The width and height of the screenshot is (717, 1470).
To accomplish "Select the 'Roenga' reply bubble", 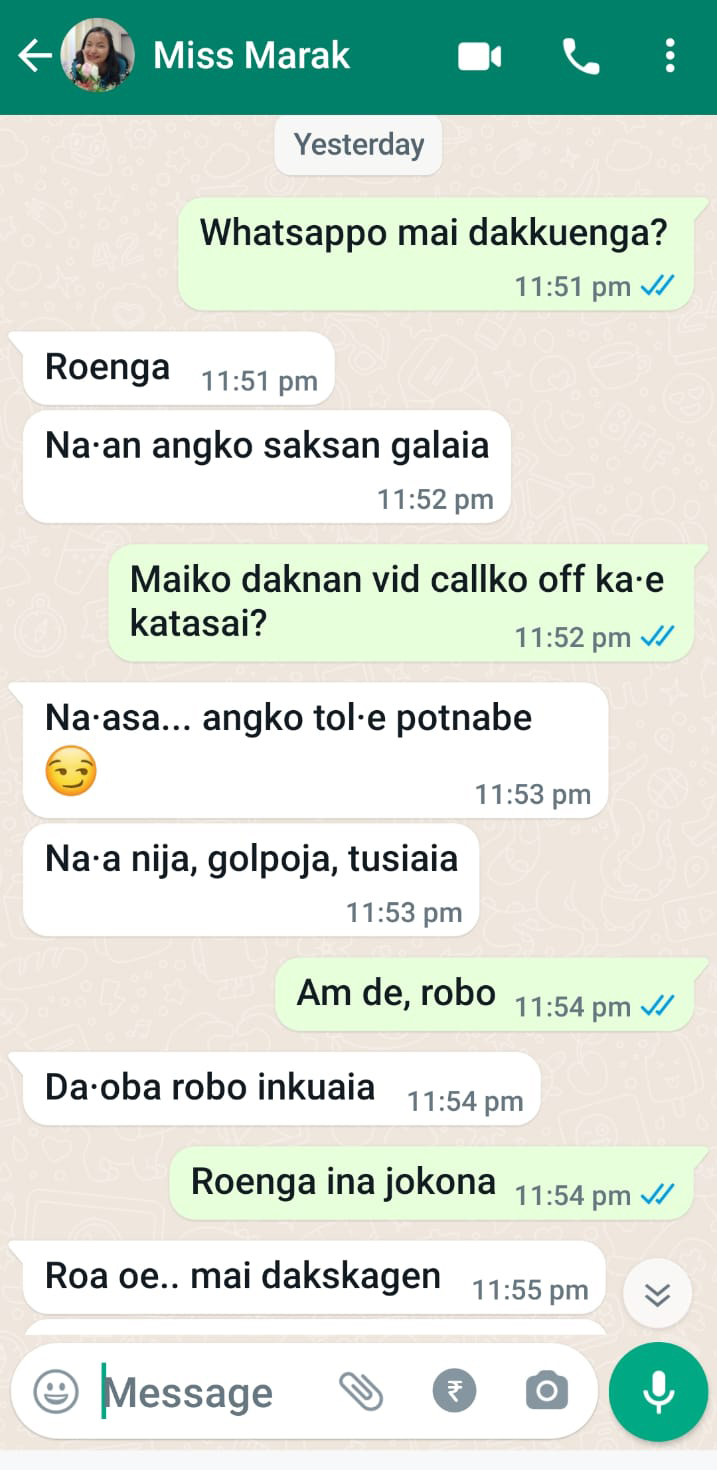I will click(x=179, y=369).
